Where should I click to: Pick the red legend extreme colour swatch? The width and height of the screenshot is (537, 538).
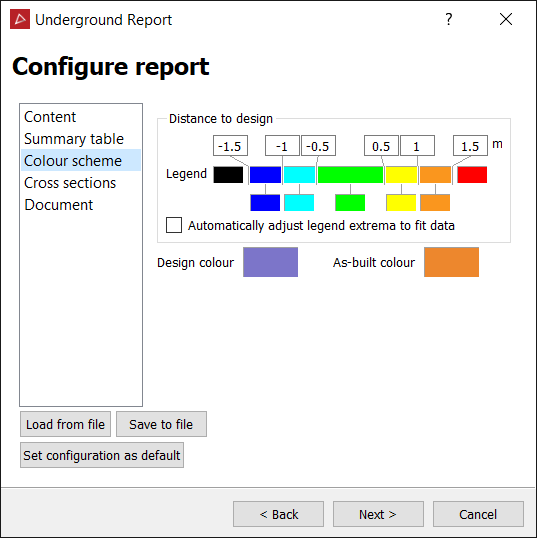472,175
